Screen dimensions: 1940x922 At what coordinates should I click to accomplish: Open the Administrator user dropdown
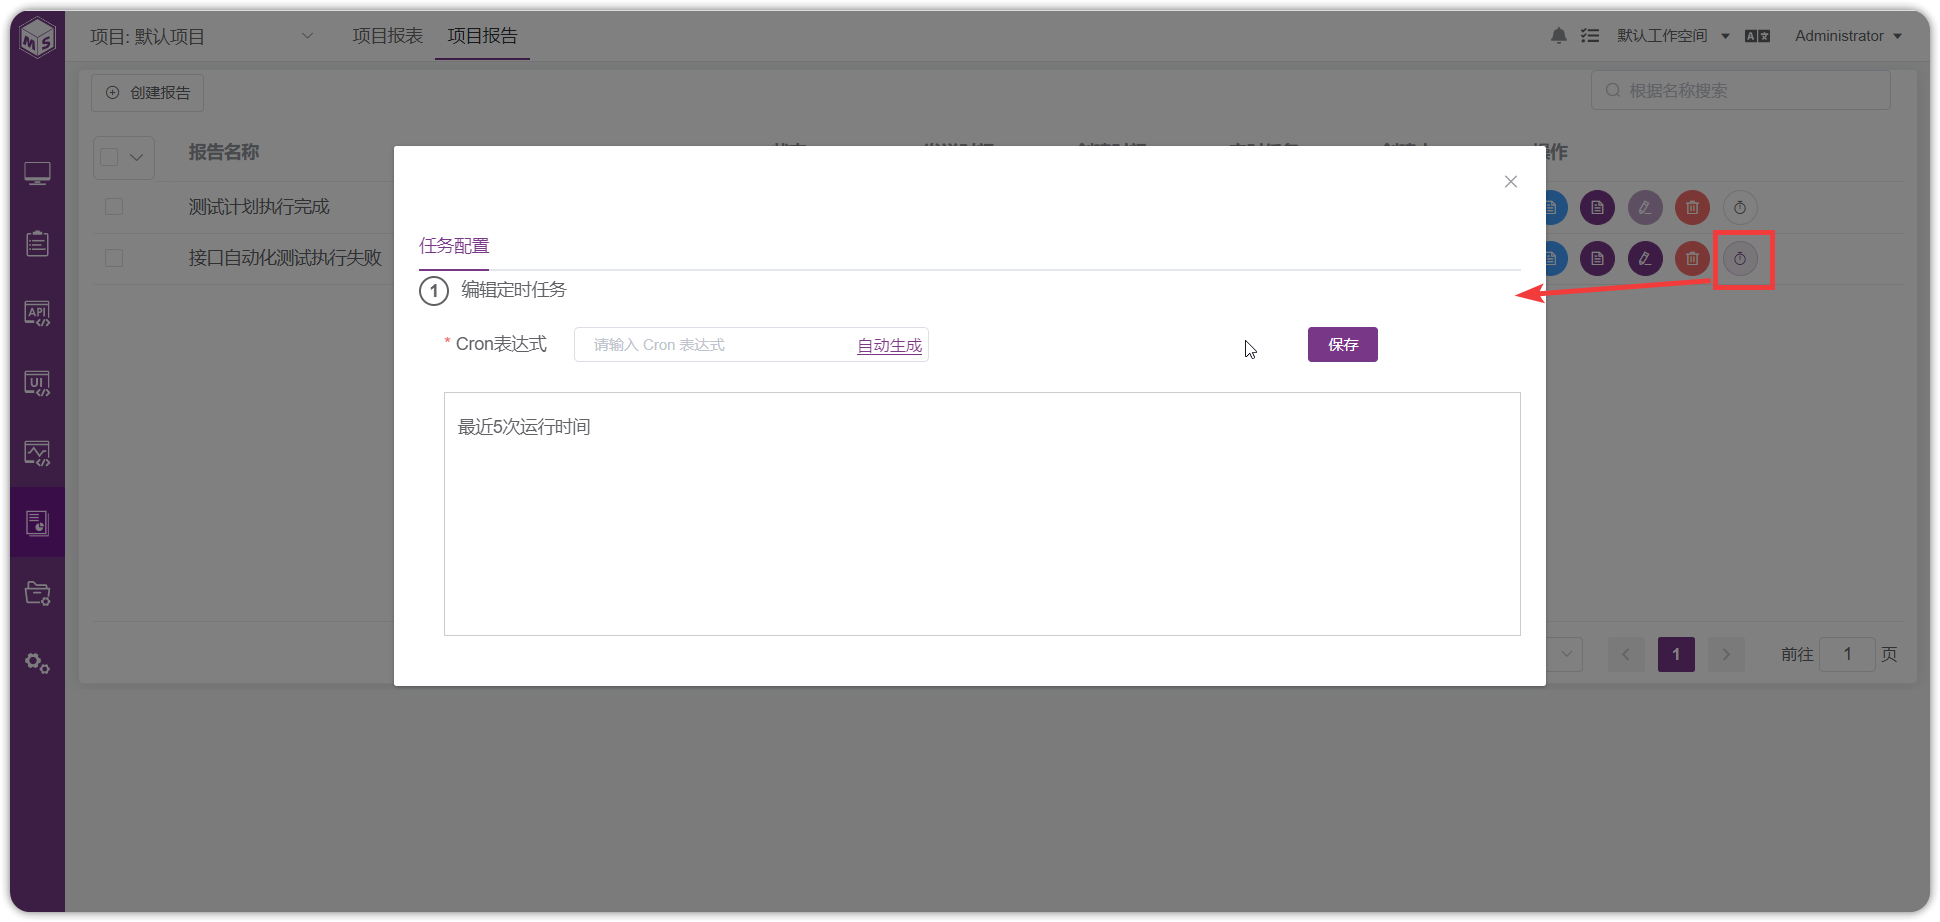coord(1848,36)
